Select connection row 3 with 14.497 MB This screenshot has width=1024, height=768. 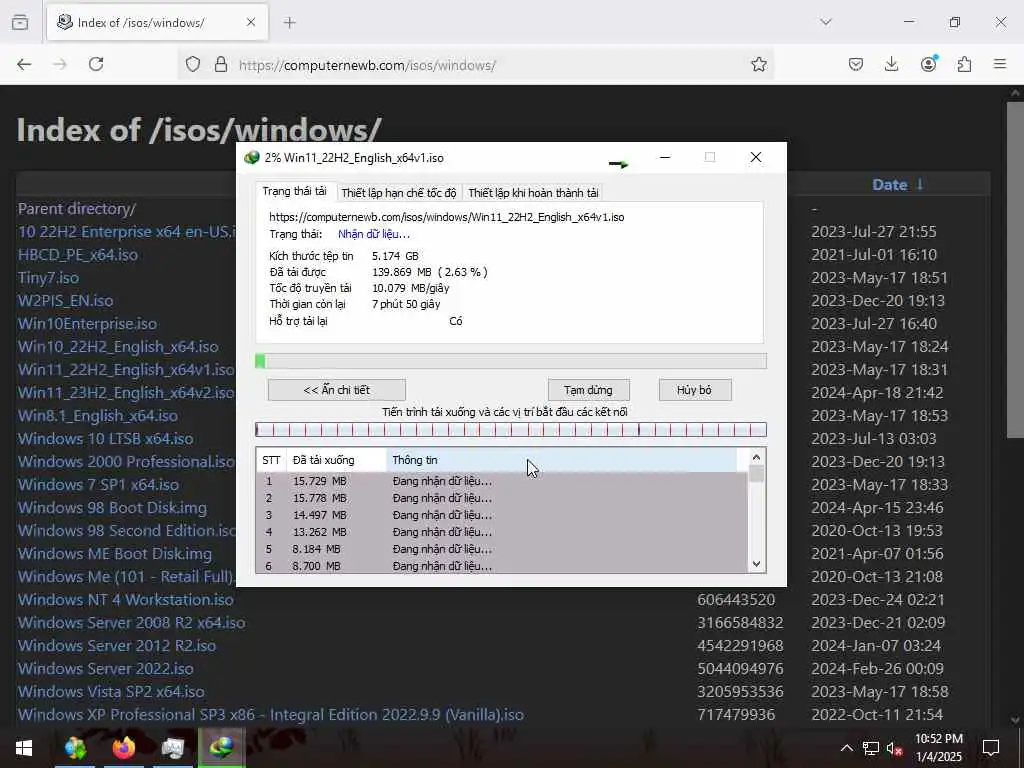click(x=502, y=515)
